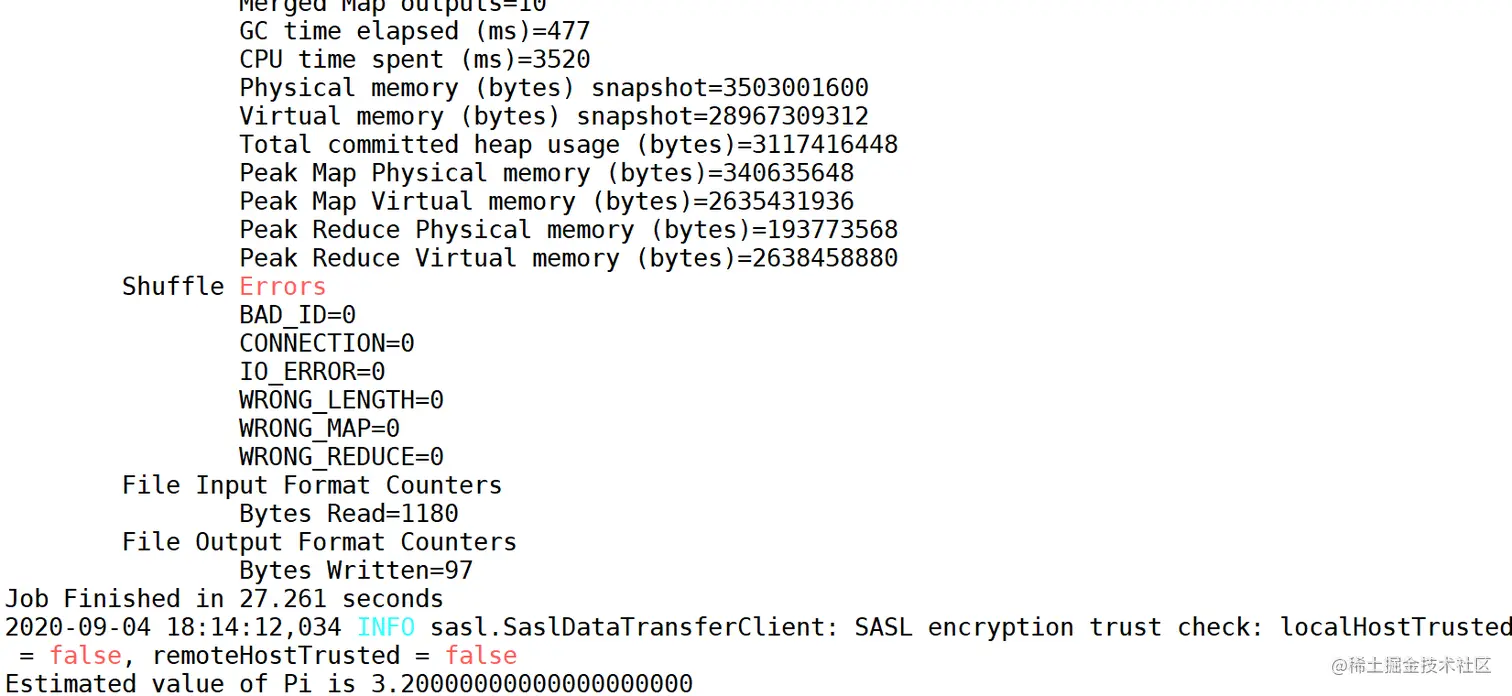Select the GC time elapsed line
The height and width of the screenshot is (696, 1512).
point(414,31)
